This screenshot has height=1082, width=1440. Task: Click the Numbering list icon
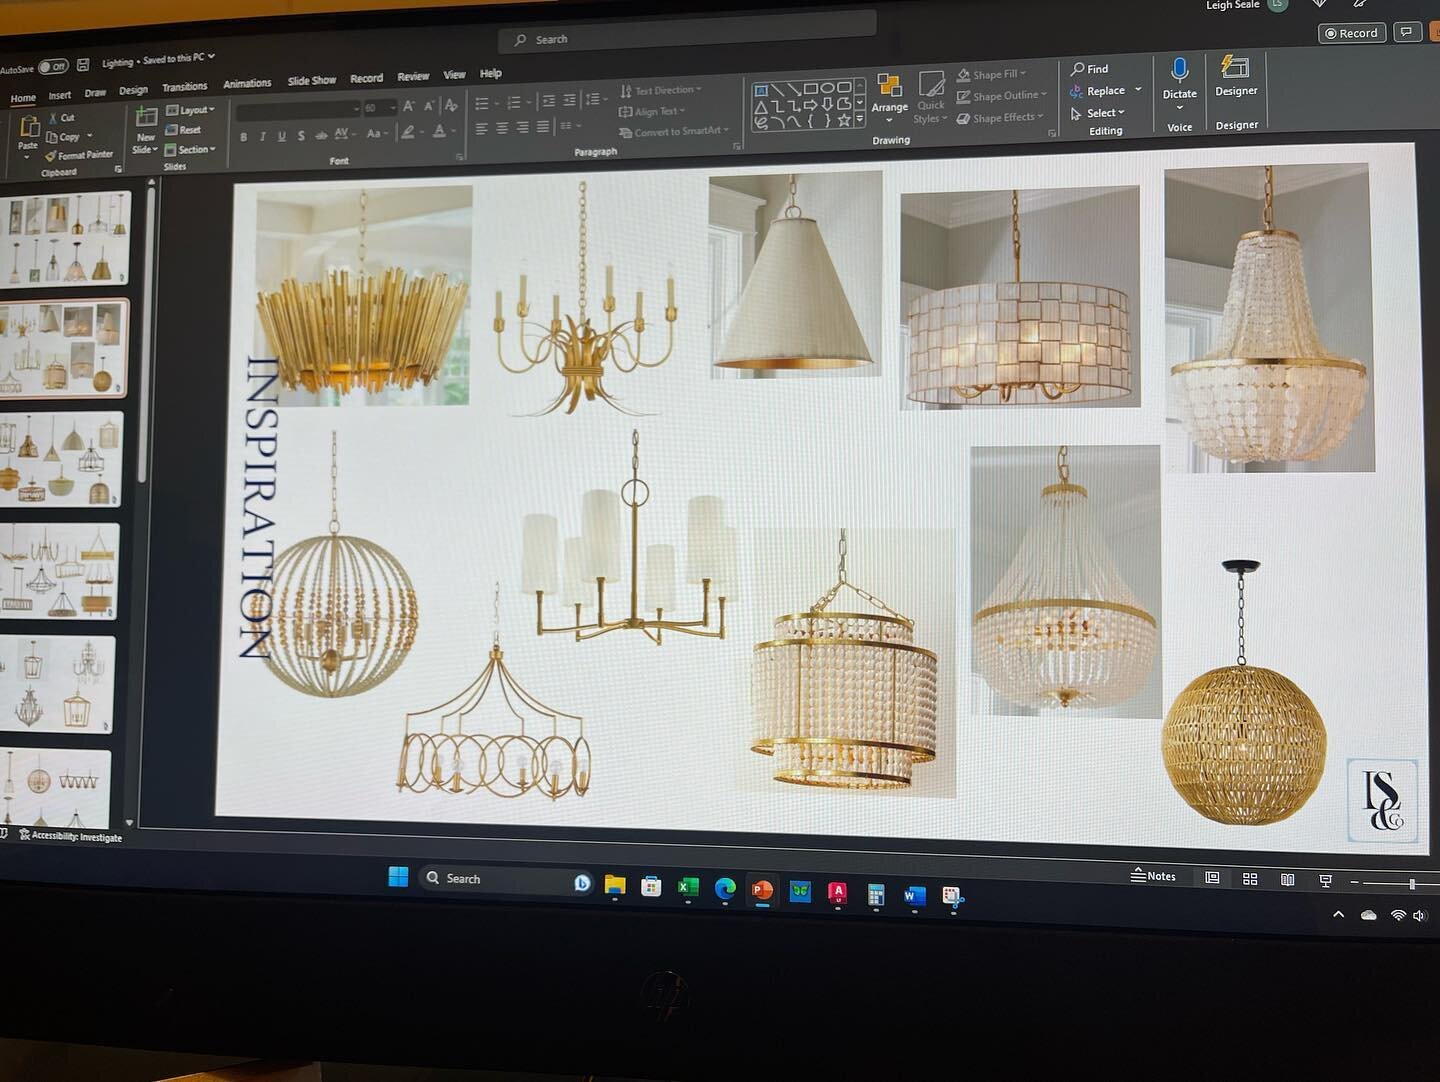click(514, 102)
